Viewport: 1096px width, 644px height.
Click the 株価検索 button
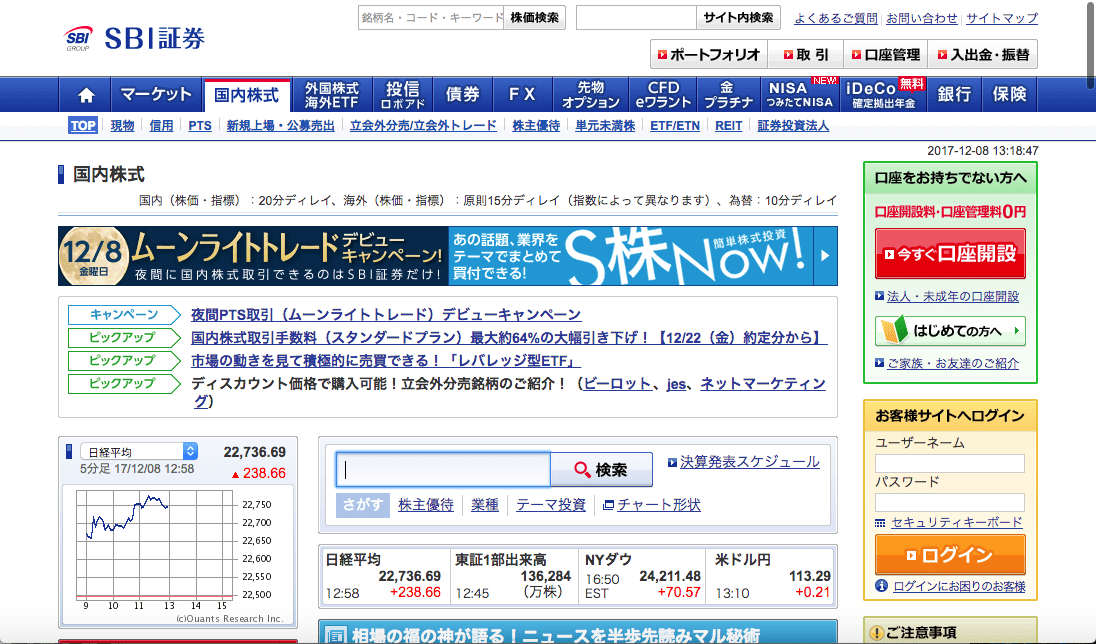pyautogui.click(x=536, y=17)
